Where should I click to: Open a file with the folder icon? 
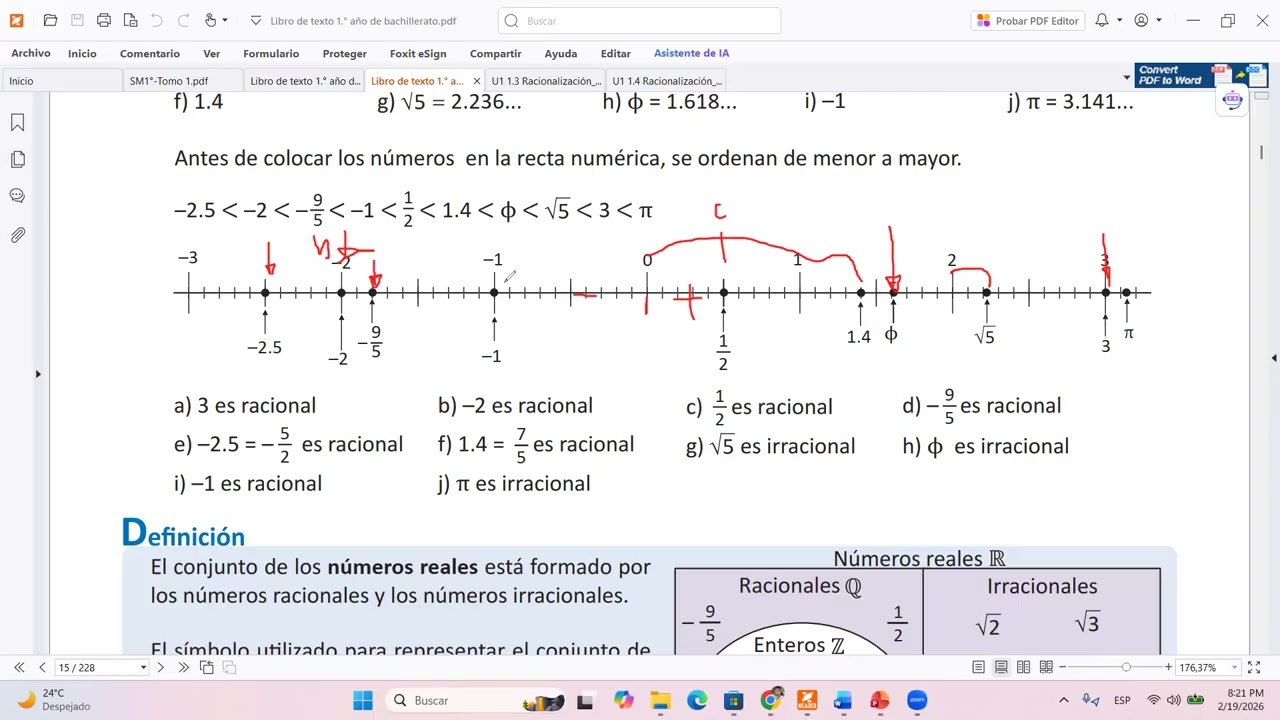[50, 20]
